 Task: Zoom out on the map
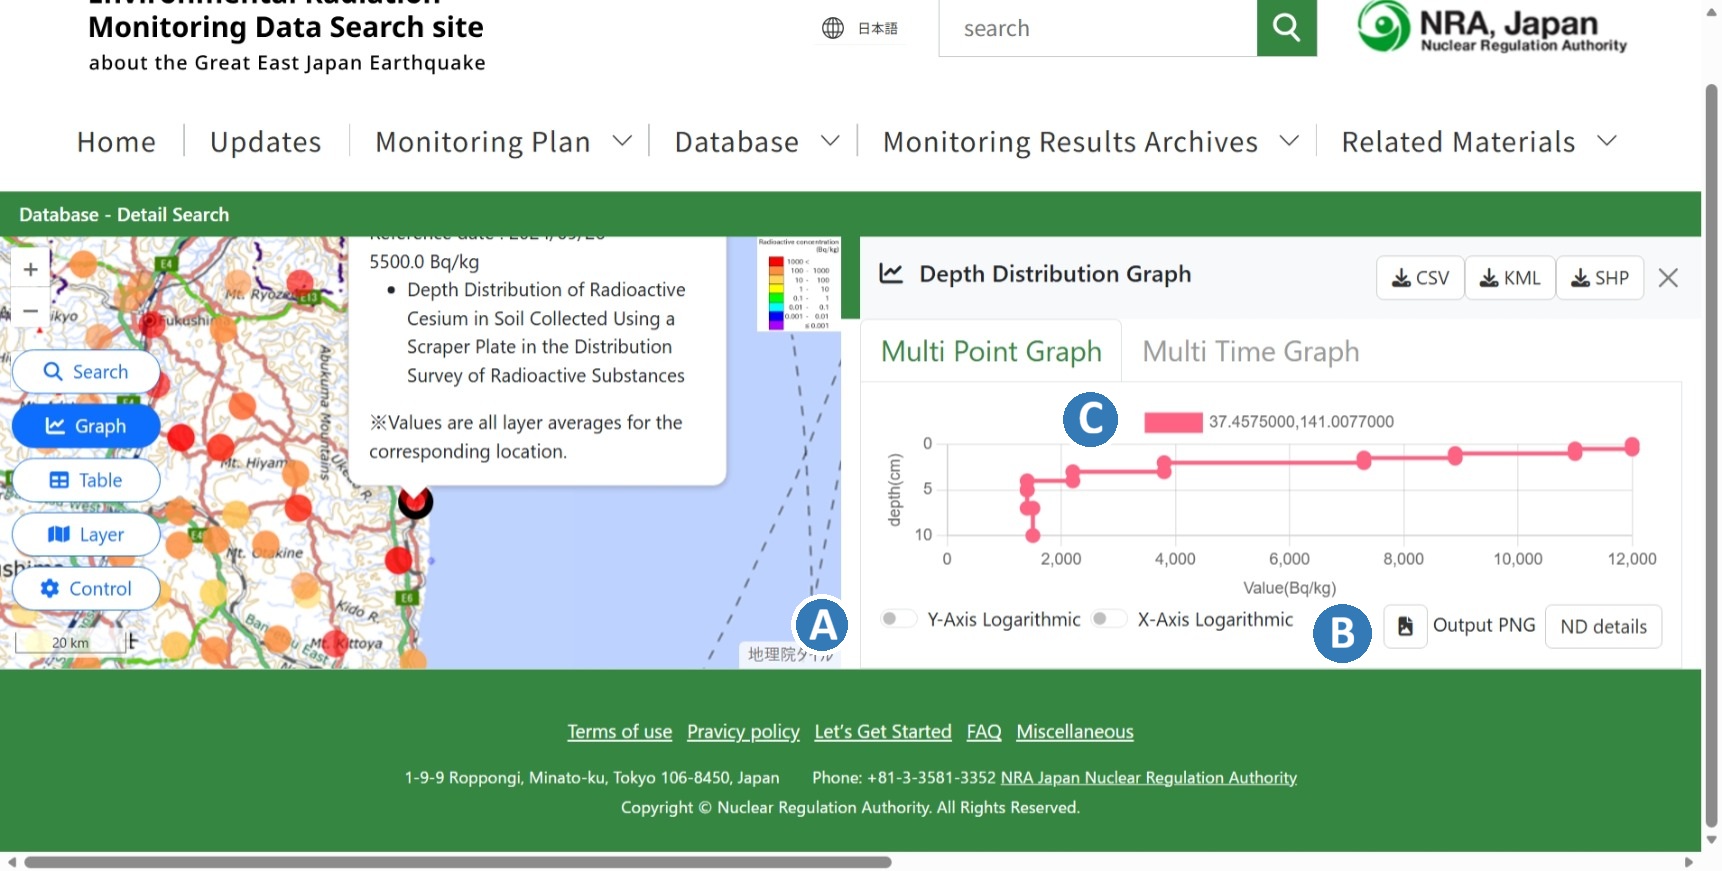[31, 311]
